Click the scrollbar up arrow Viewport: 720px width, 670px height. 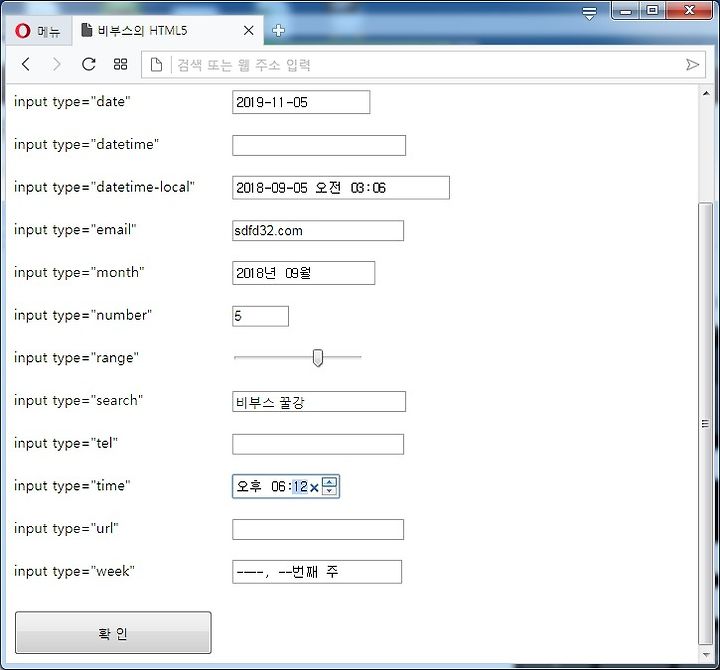coord(706,94)
